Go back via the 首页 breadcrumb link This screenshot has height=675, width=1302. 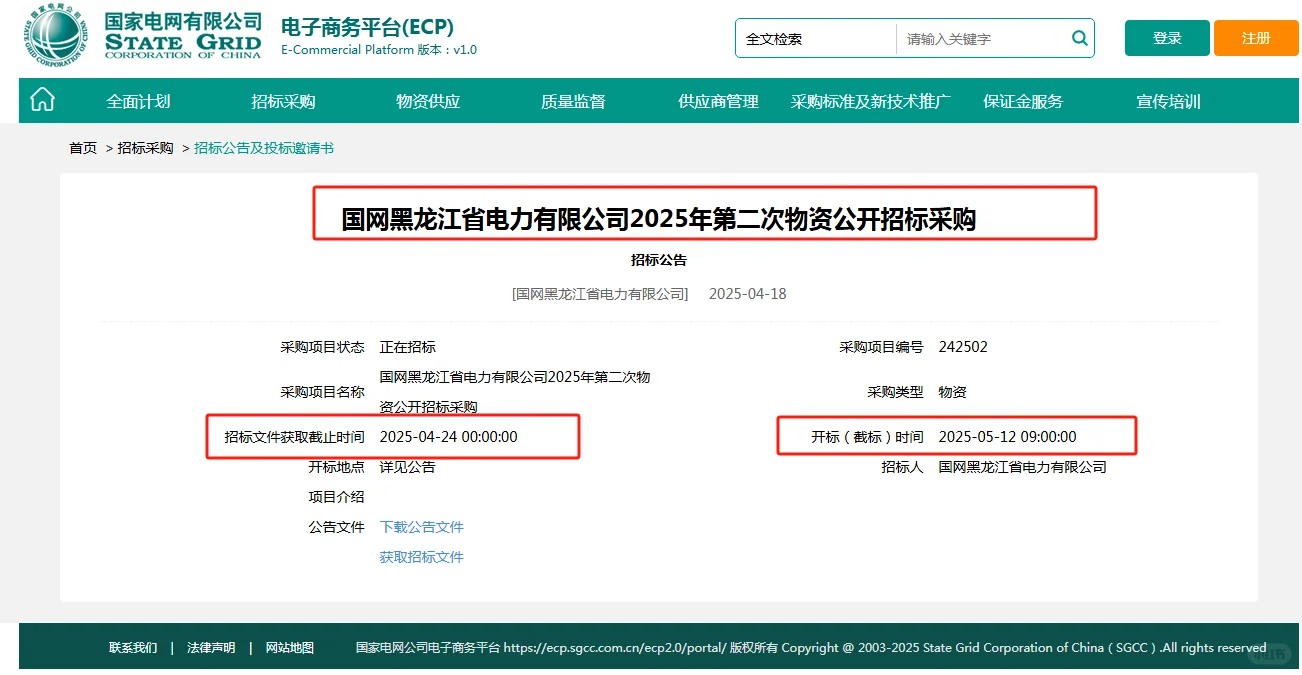click(81, 146)
